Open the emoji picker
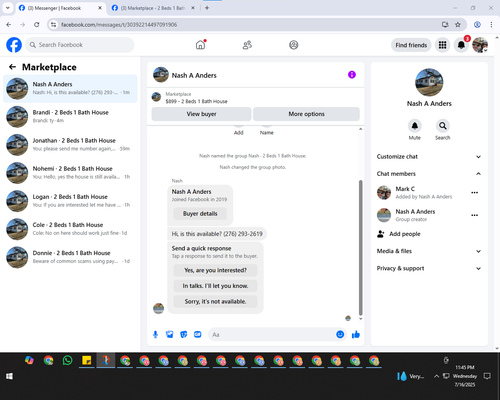This screenshot has height=400, width=500. [x=340, y=334]
